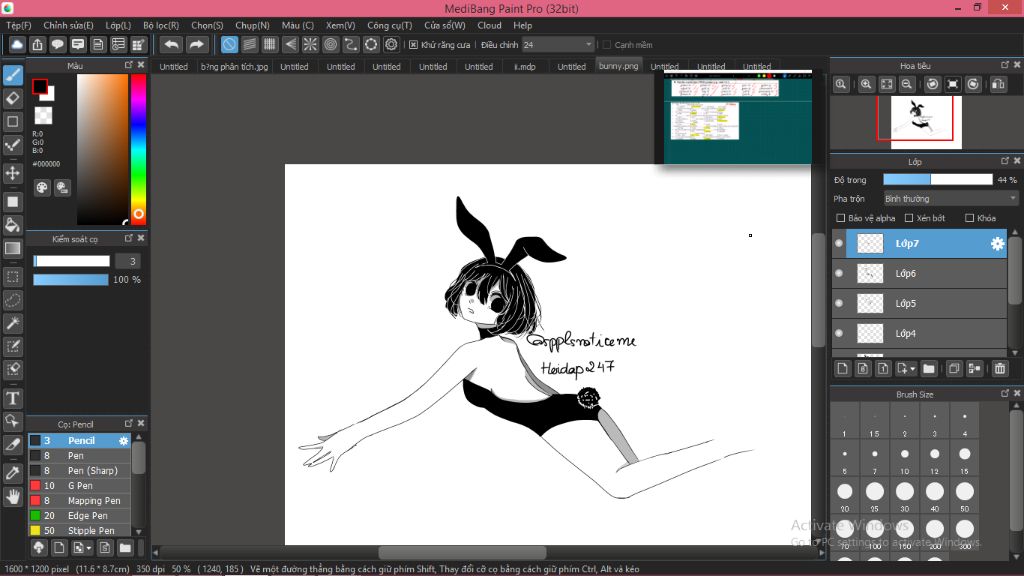Select the G Pen brush
1024x576 pixels.
click(x=80, y=486)
